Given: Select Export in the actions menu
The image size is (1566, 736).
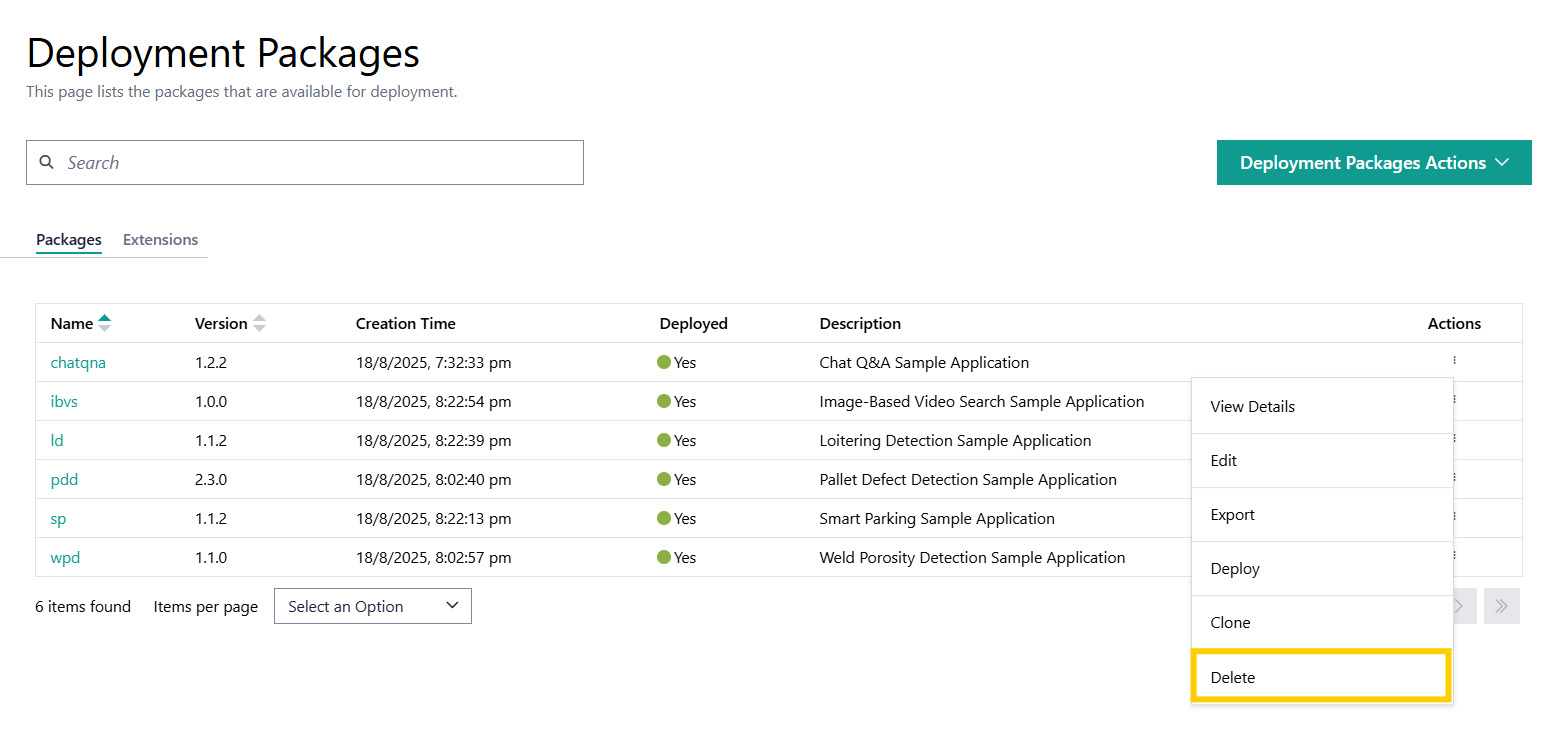Looking at the screenshot, I should pos(1232,515).
